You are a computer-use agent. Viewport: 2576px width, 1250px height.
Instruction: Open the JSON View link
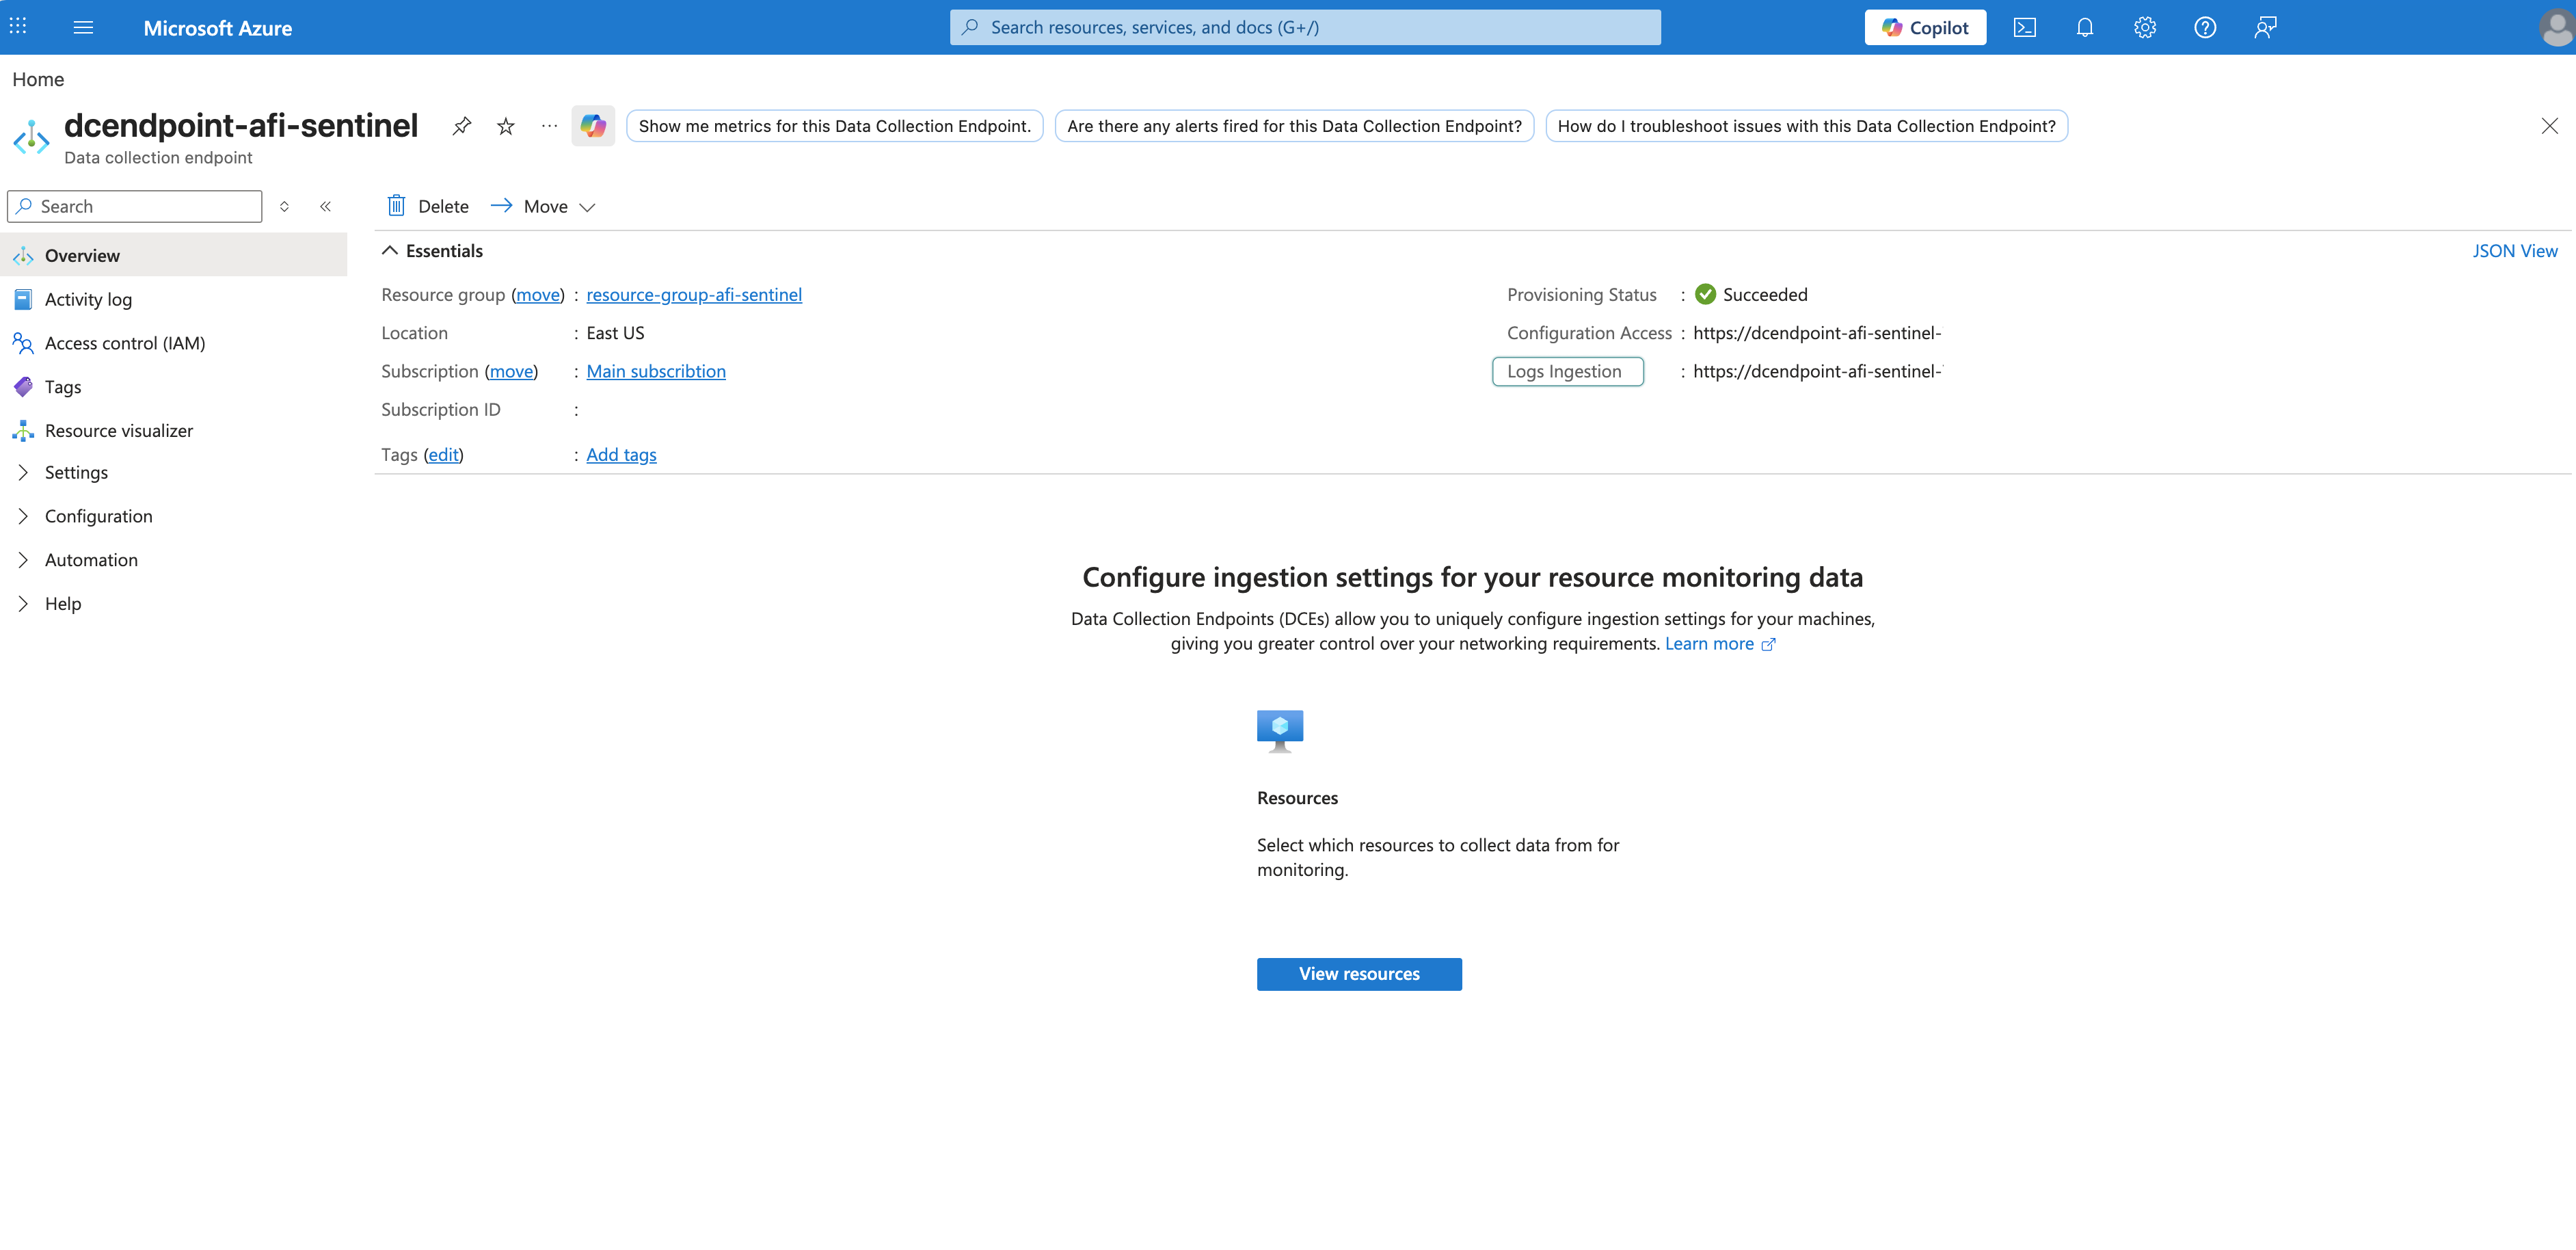[2515, 251]
